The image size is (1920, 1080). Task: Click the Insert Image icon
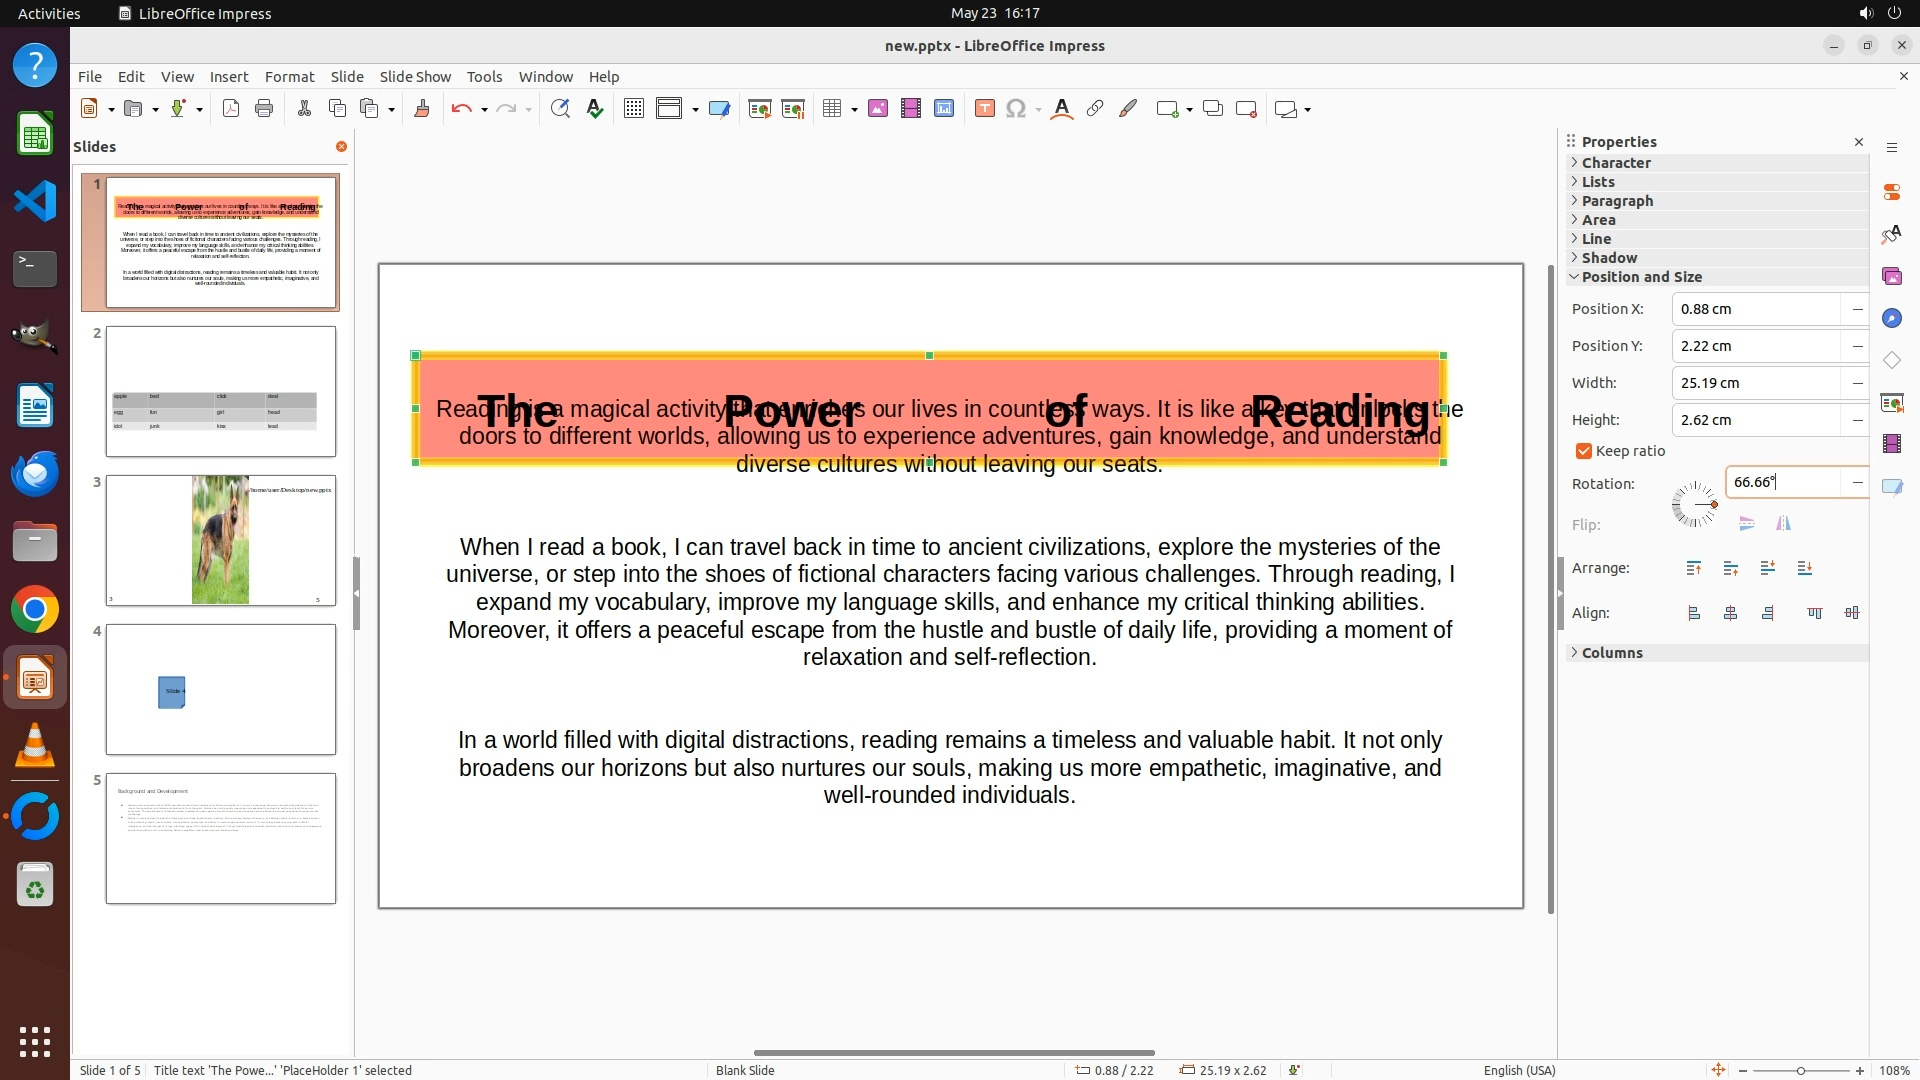click(878, 109)
